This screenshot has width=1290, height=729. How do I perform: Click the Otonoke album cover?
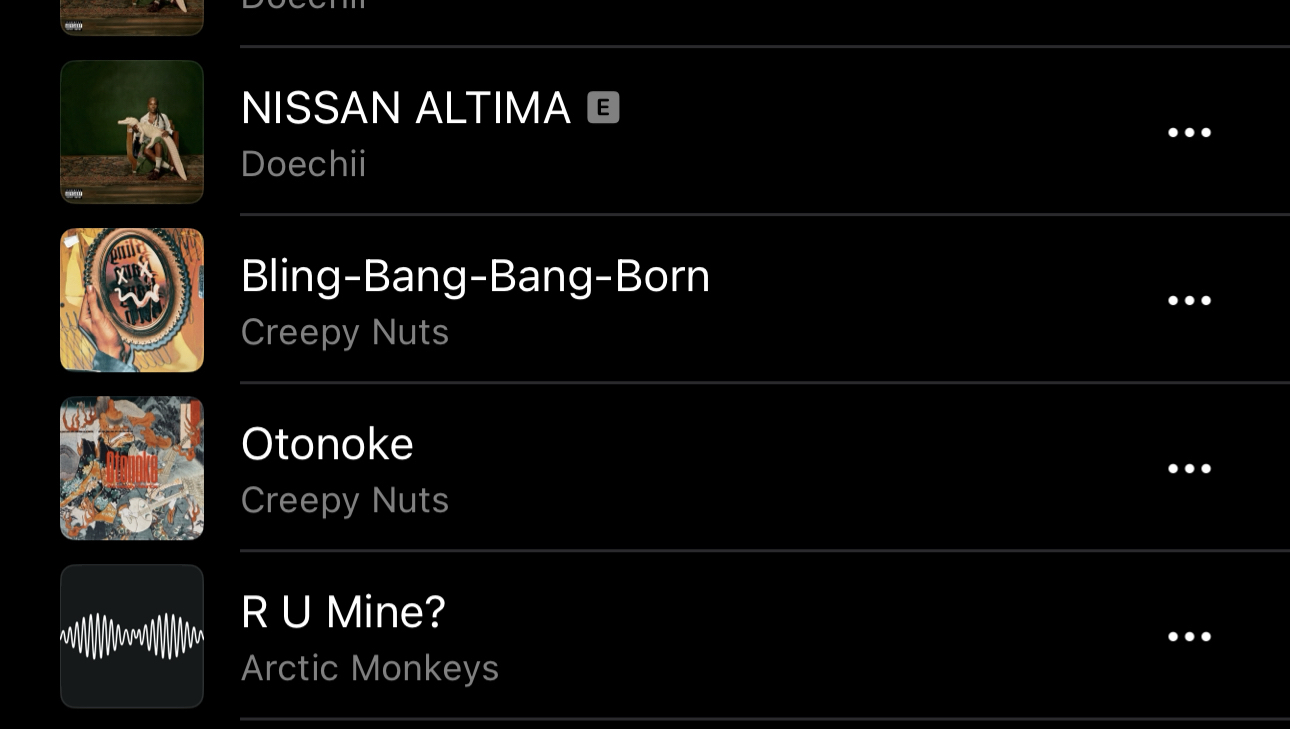(132, 468)
